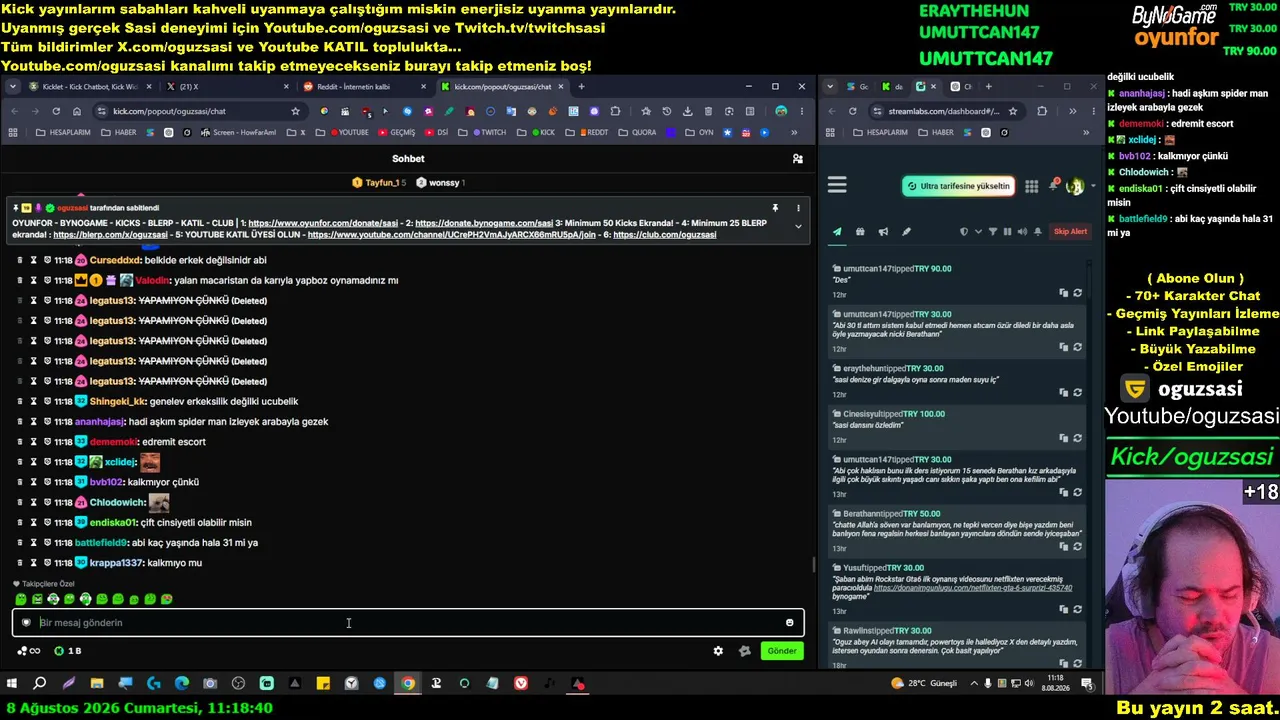Open a new tab in the Kick chat window

click(x=581, y=87)
